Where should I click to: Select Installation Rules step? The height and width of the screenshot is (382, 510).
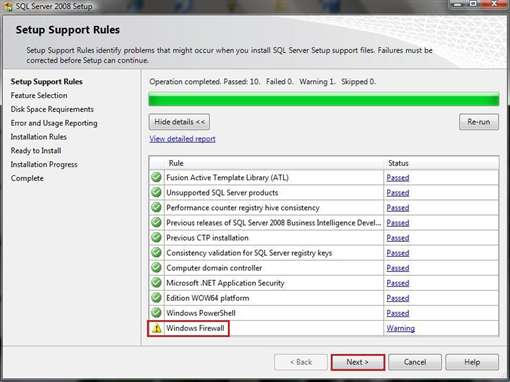pos(38,137)
